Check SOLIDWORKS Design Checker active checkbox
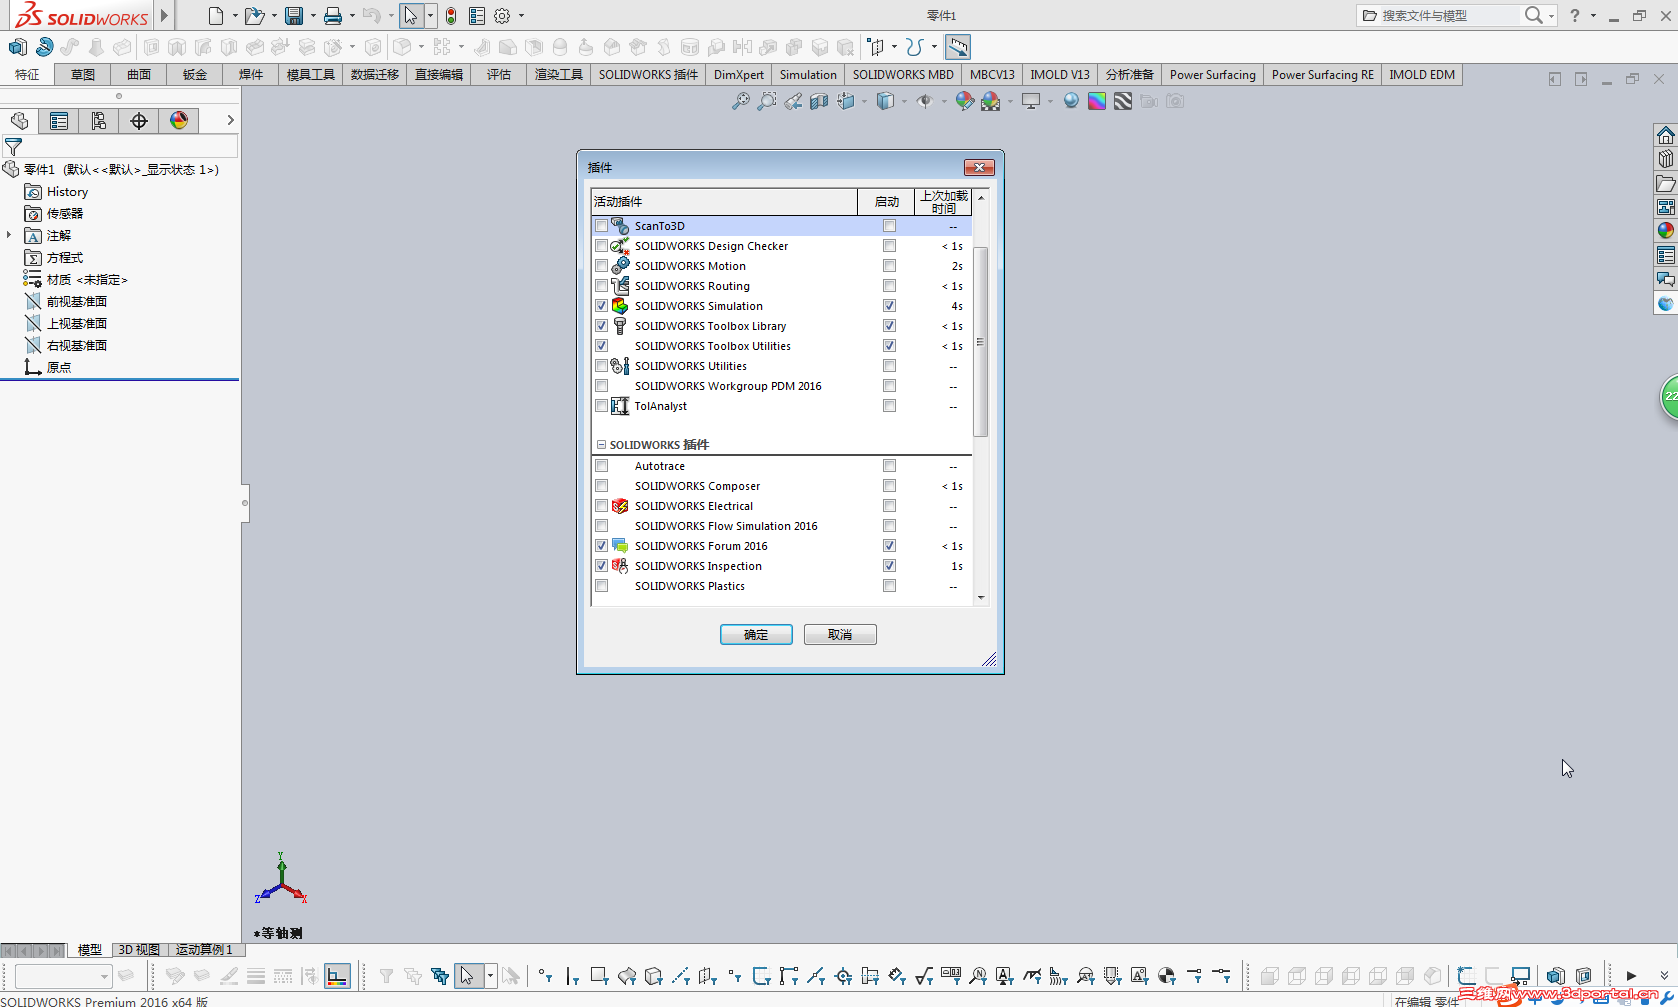Image resolution: width=1678 pixels, height=1007 pixels. [x=601, y=246]
